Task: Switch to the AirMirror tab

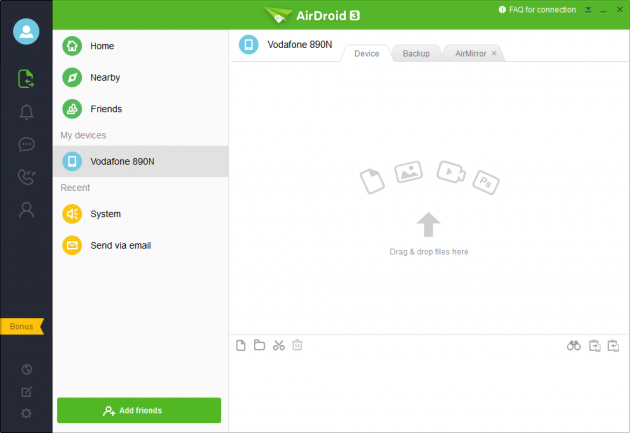Action: (x=470, y=53)
